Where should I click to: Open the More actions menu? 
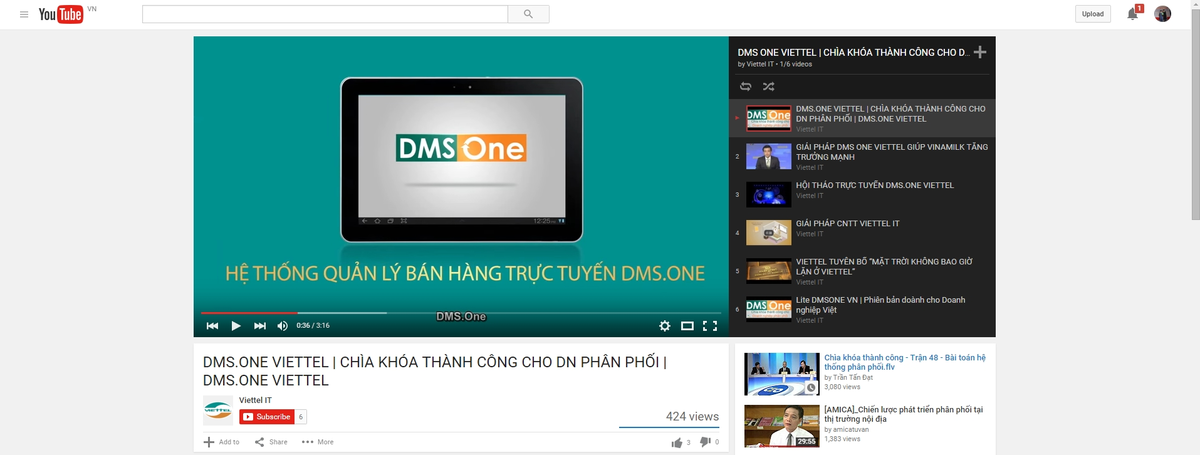[x=318, y=442]
